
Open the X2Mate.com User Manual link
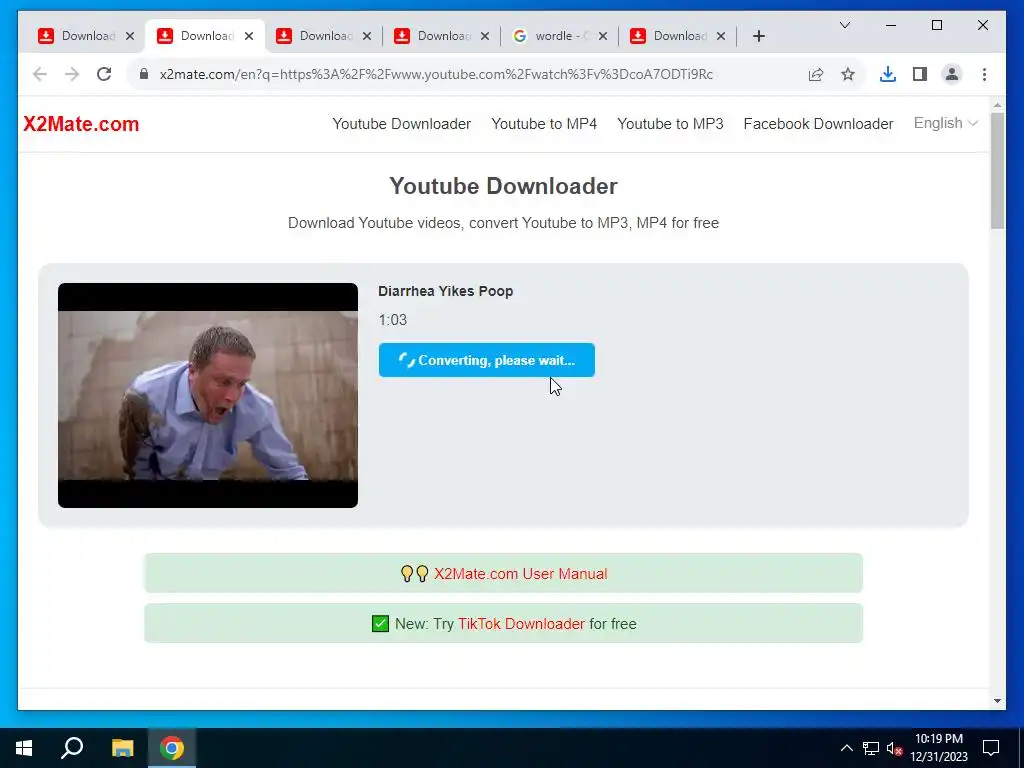pyautogui.click(x=520, y=573)
